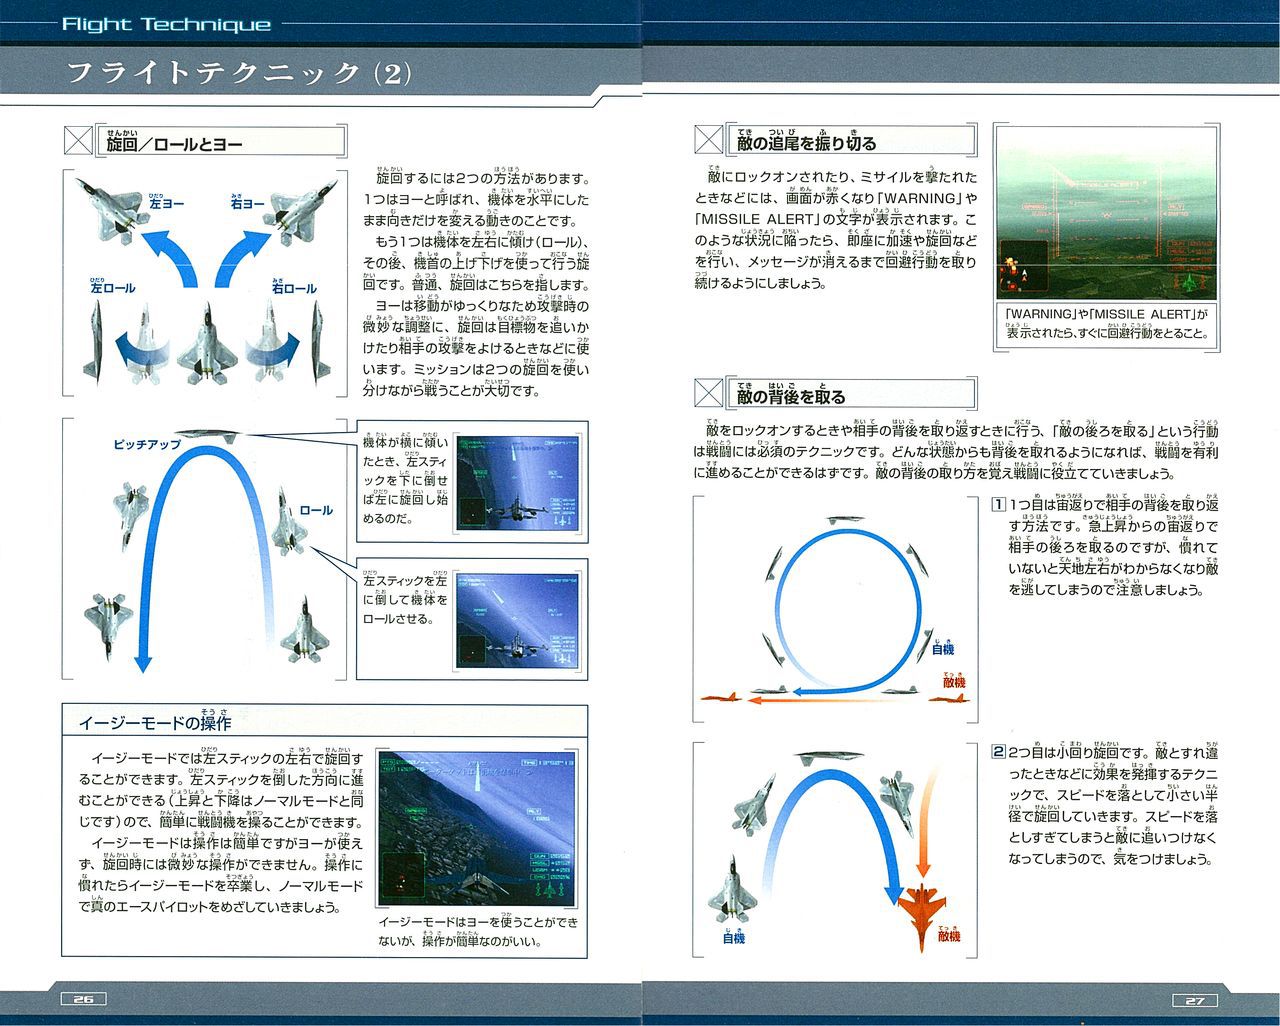Click the boxed number 1 step marker

998,505
